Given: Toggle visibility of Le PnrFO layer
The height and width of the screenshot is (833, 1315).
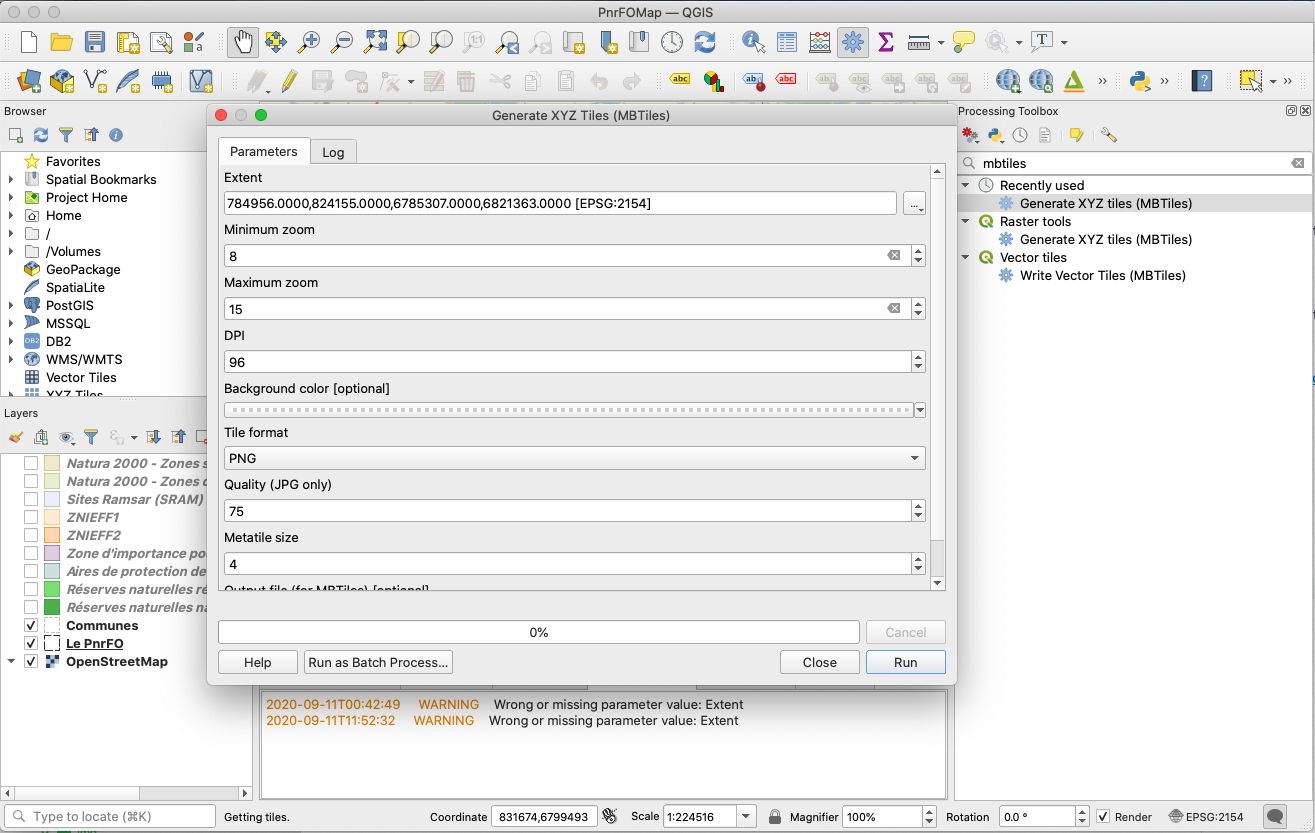Looking at the screenshot, I should tap(31, 643).
